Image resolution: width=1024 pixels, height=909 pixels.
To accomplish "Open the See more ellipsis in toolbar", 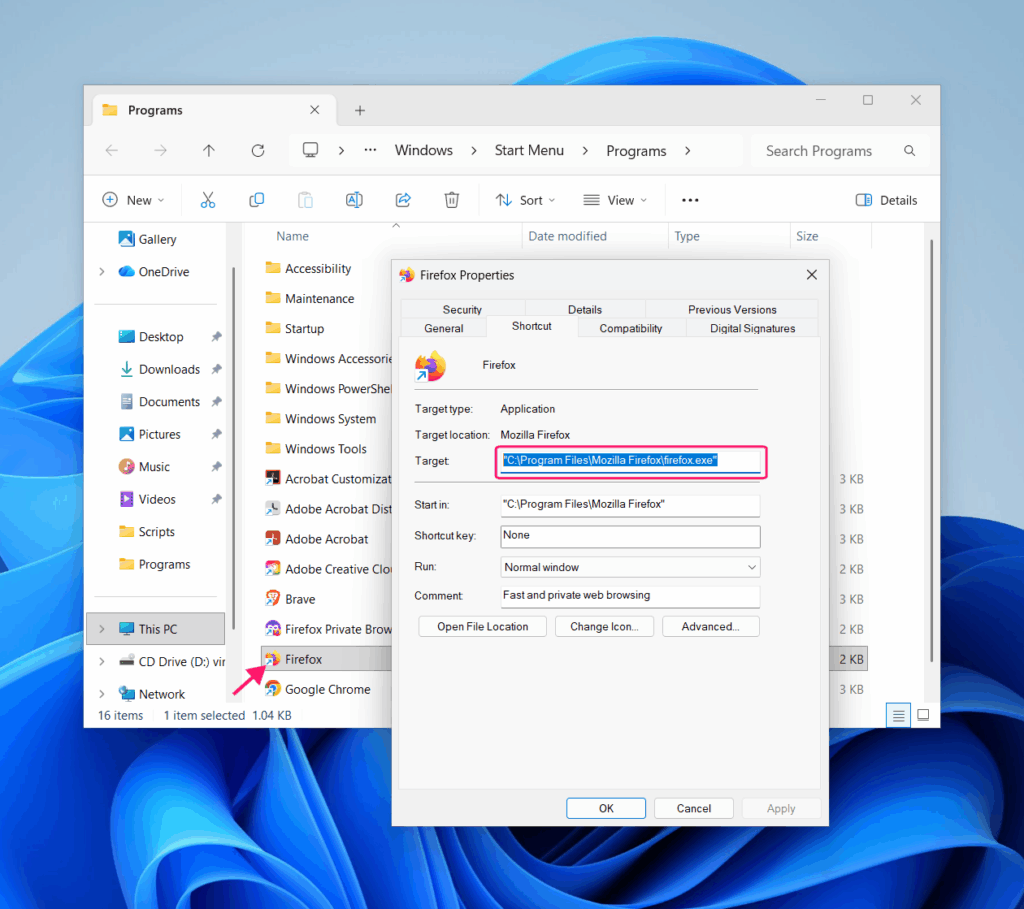I will [690, 200].
